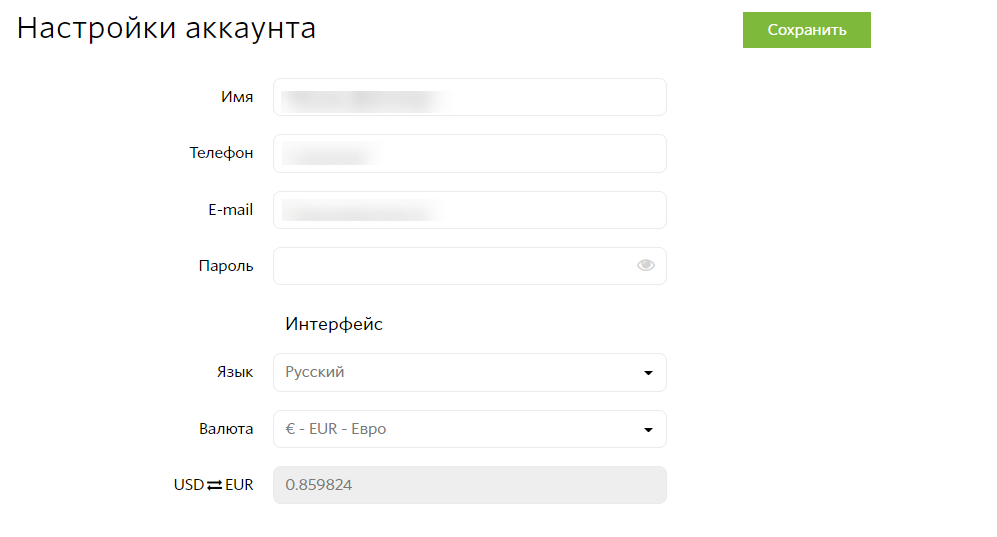Click the arrow of the EUR currency dropdown
The width and height of the screenshot is (997, 537).
click(x=648, y=430)
